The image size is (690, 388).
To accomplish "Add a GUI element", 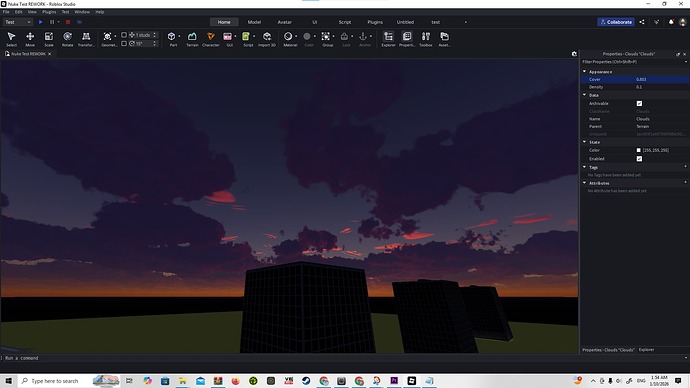I will point(228,39).
